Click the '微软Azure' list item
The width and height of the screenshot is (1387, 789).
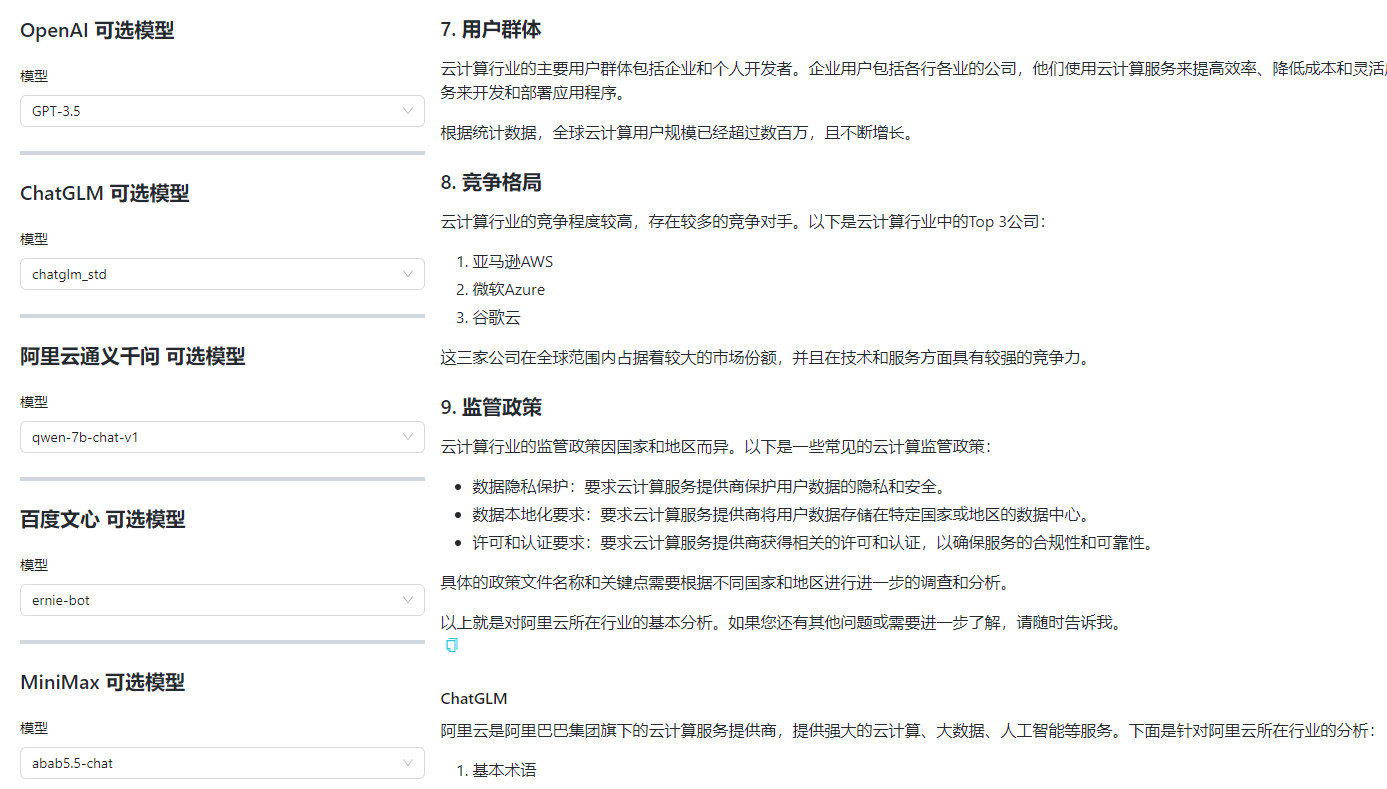[x=509, y=290]
